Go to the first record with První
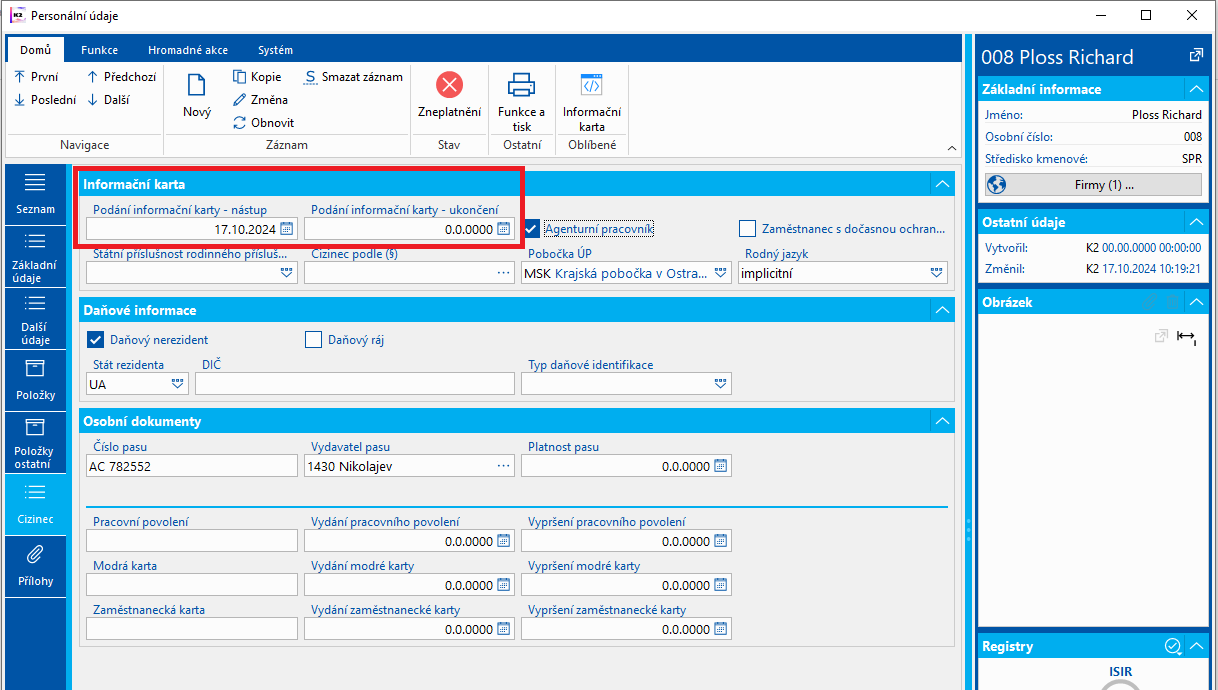Screen dimensions: 1218x690 pyautogui.click(x=36, y=77)
